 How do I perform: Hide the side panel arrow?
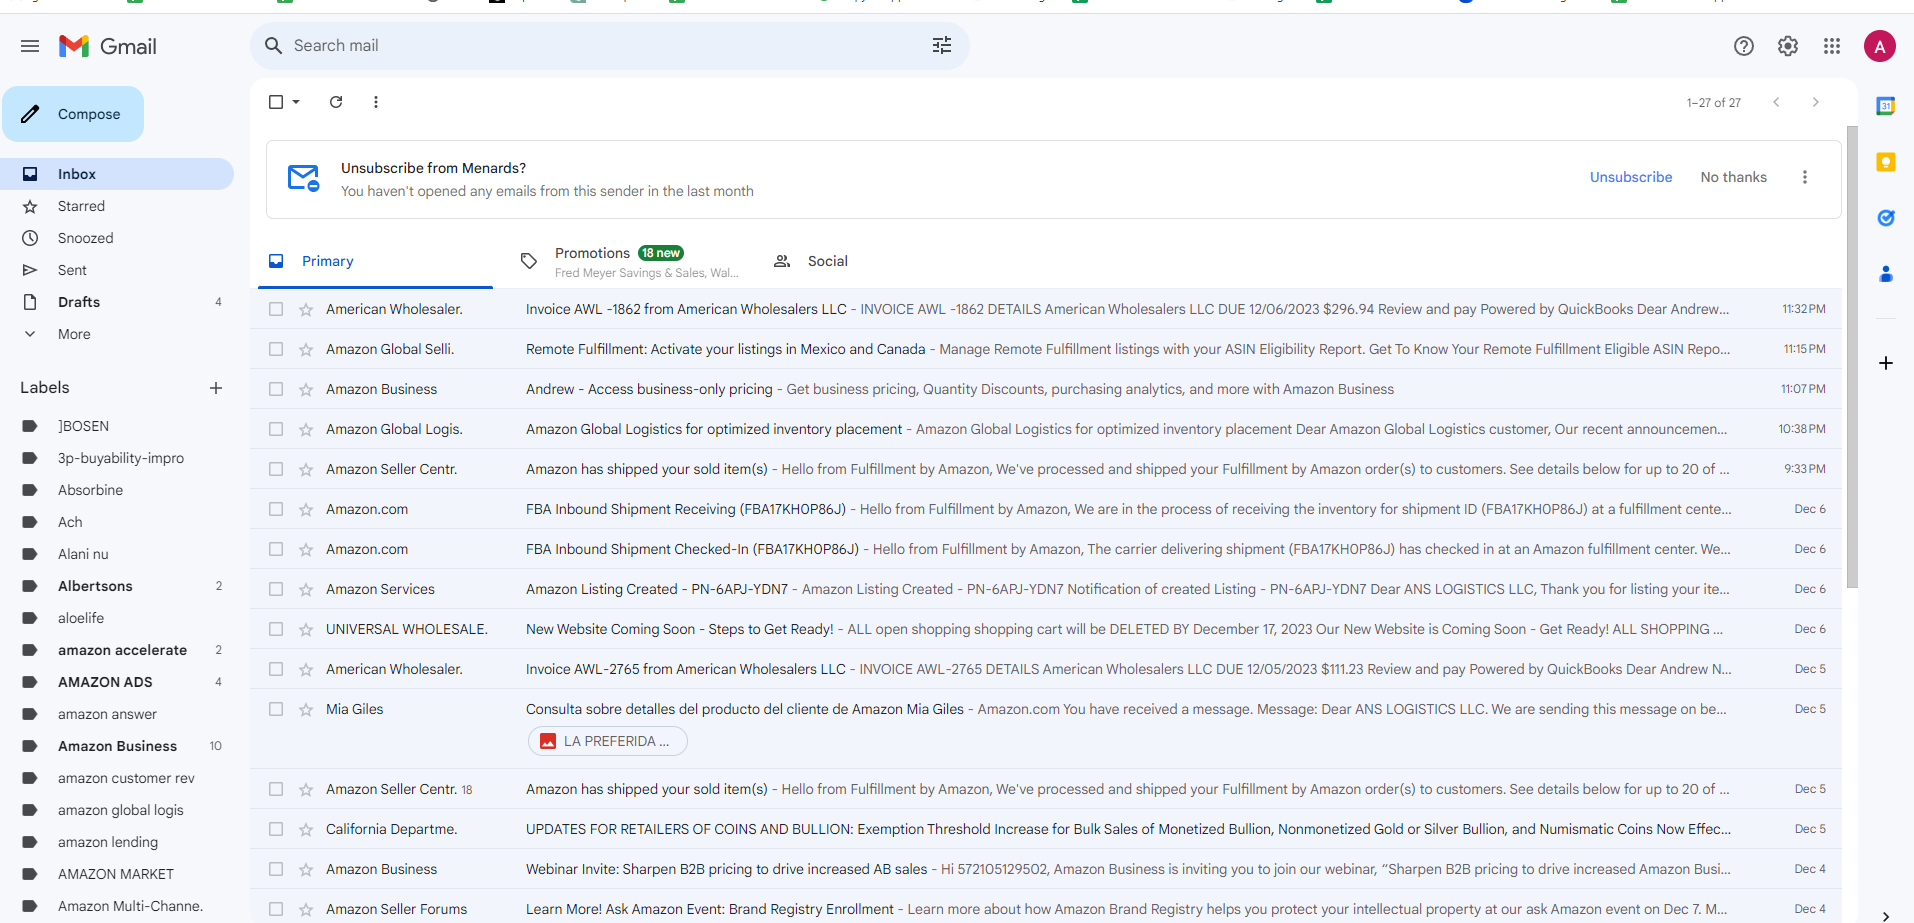[x=1886, y=915]
